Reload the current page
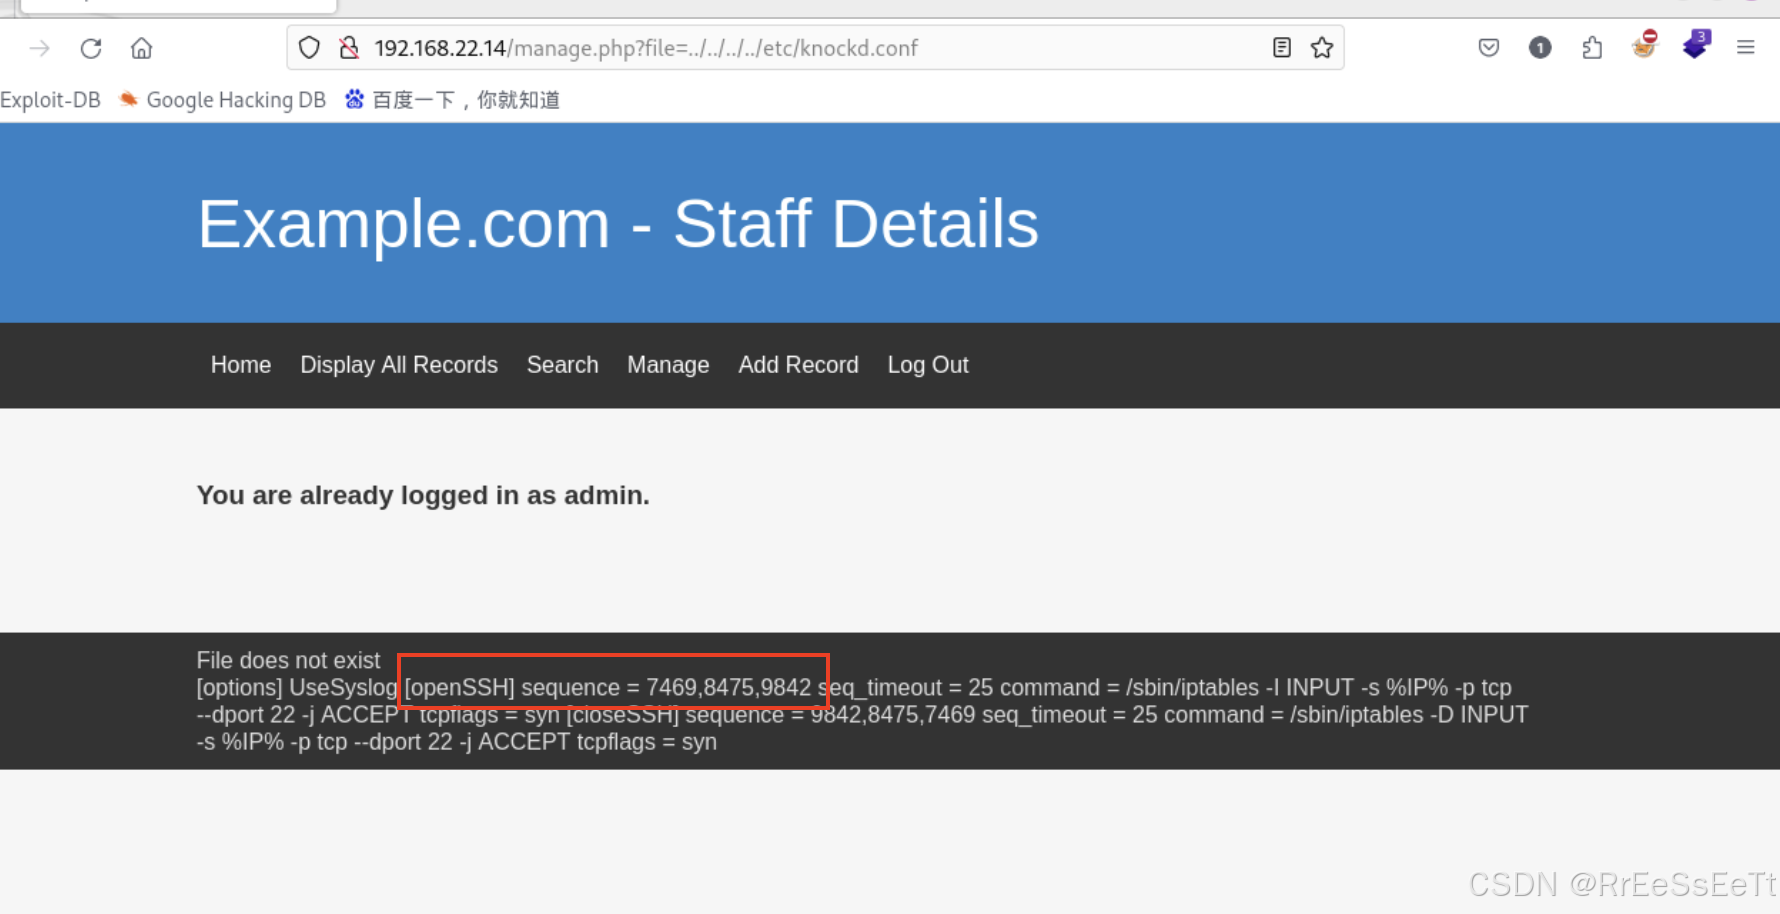1780x914 pixels. click(91, 48)
